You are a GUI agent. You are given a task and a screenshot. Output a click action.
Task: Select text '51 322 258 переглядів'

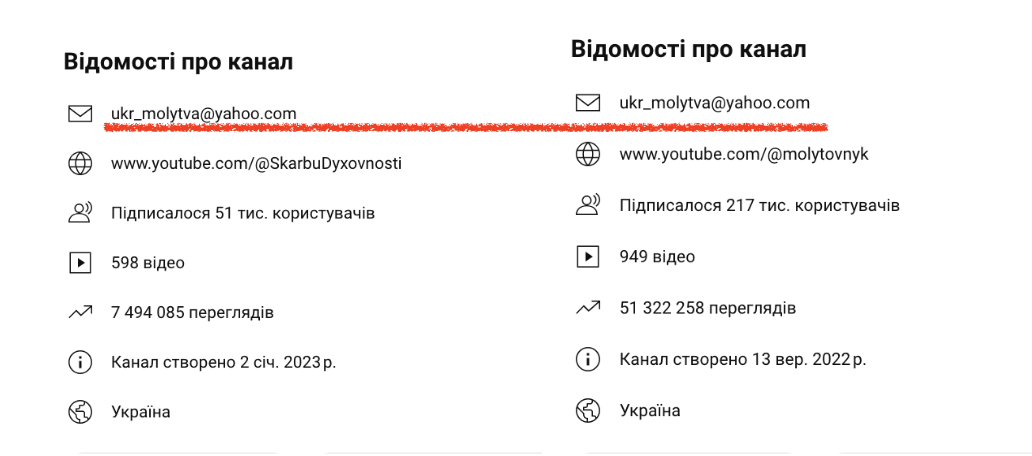[x=708, y=307]
